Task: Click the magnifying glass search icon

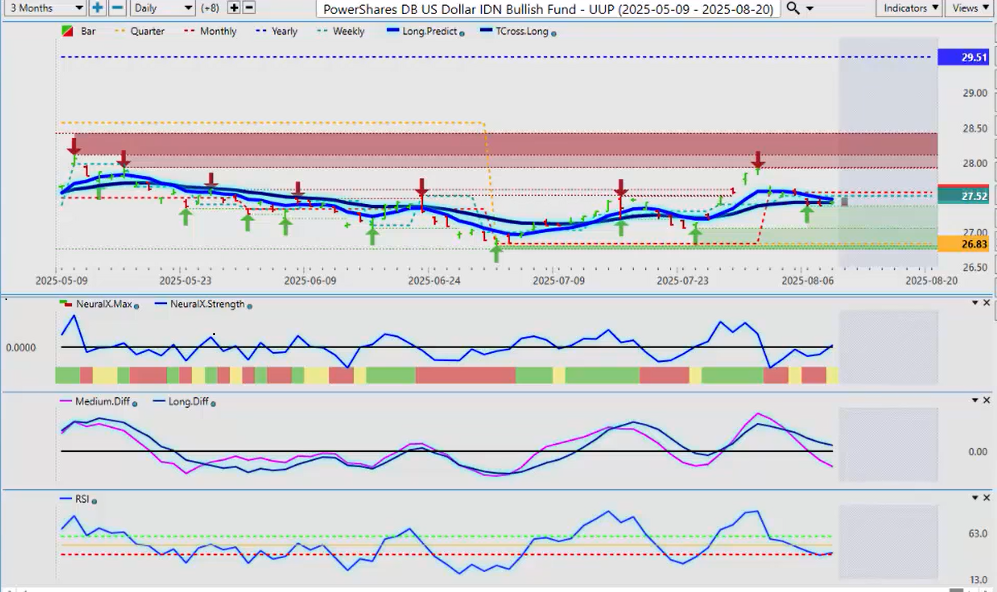Action: 792,8
